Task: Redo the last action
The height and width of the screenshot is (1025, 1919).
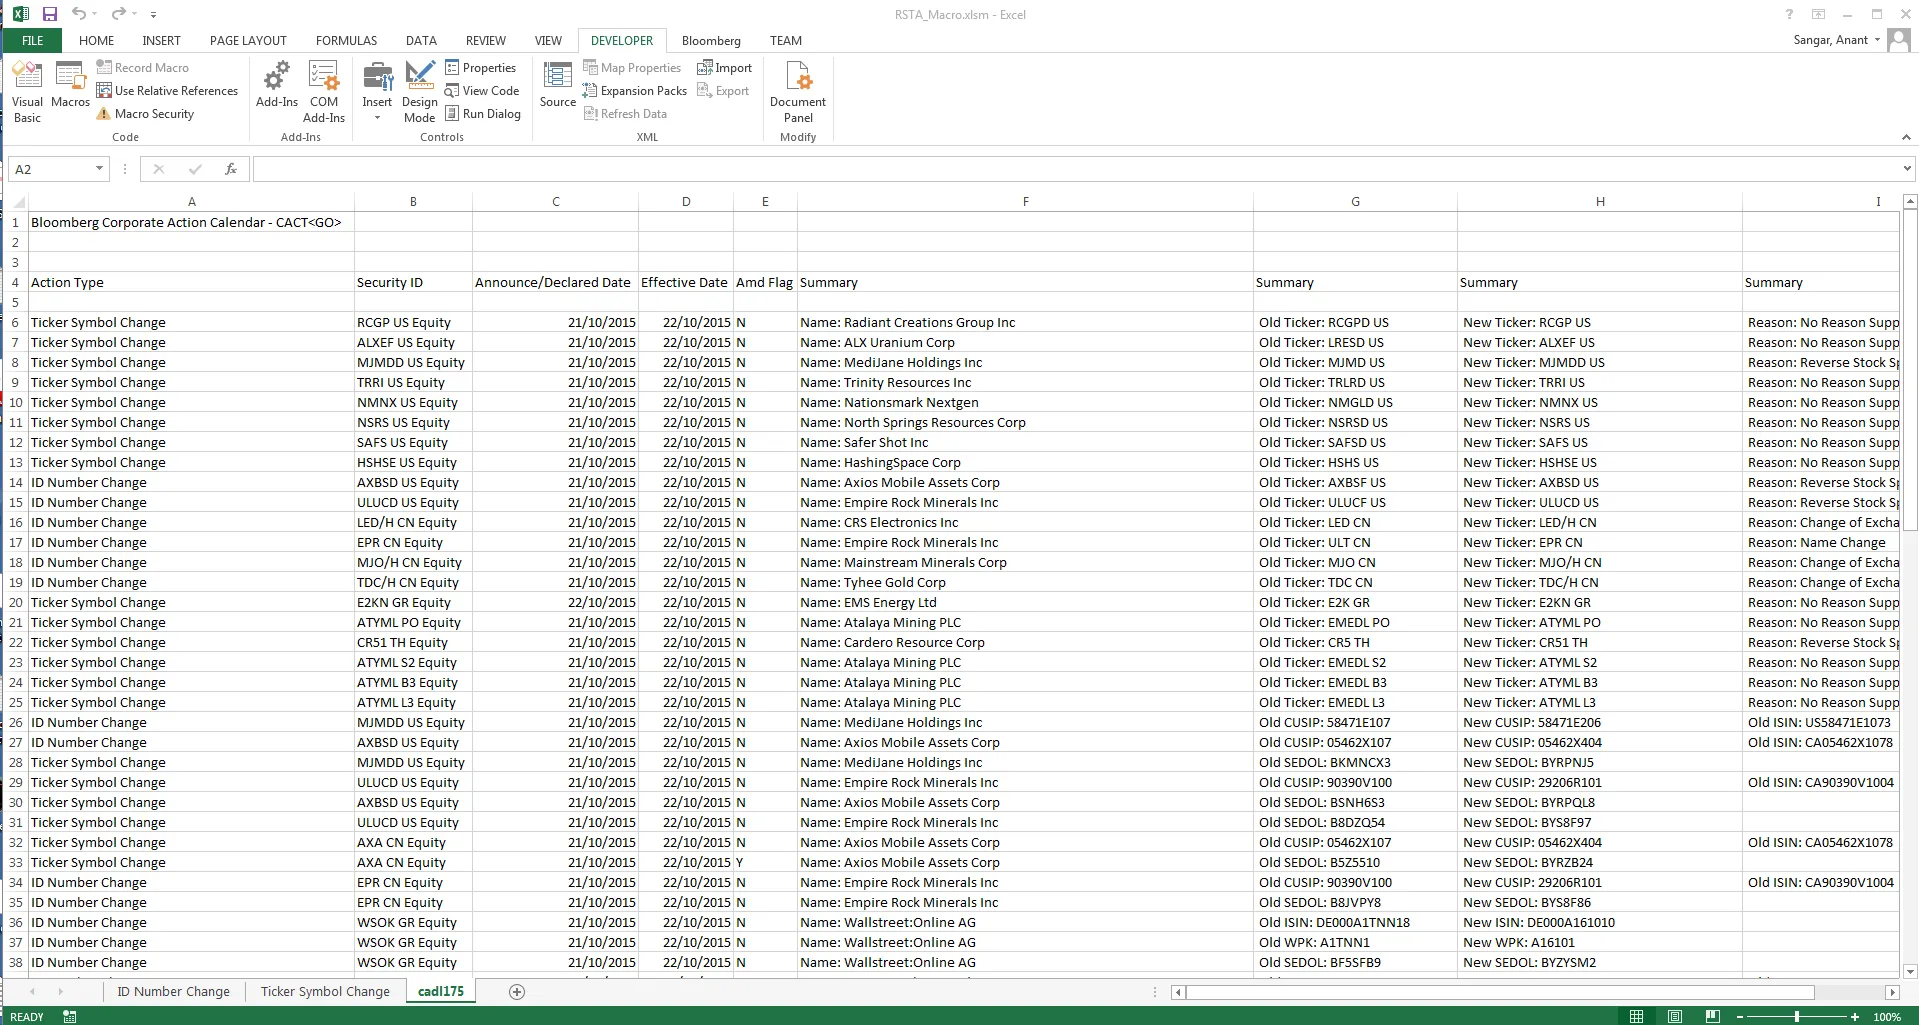Action: click(x=118, y=14)
